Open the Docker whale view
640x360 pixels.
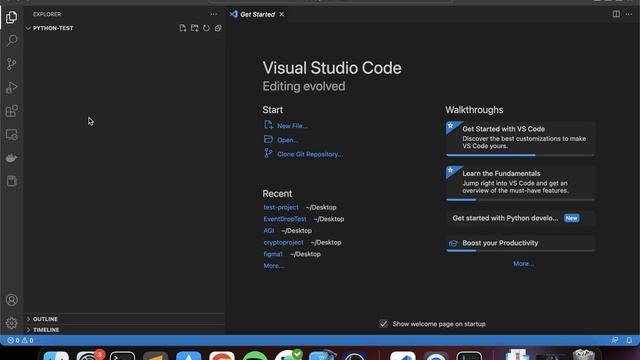(11, 158)
